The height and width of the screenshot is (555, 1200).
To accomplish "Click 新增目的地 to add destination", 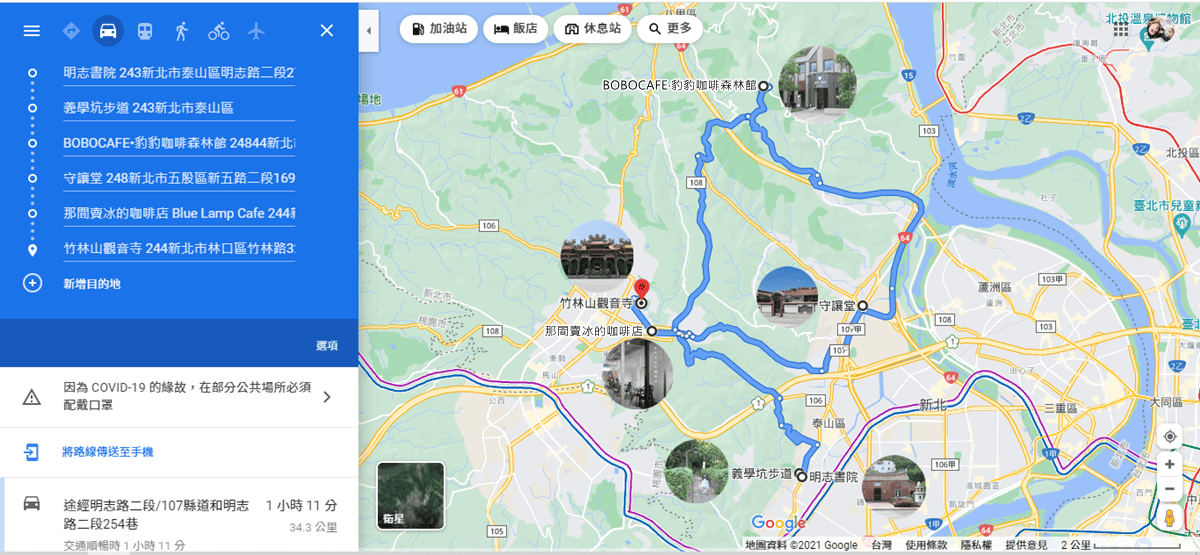I will tap(92, 284).
